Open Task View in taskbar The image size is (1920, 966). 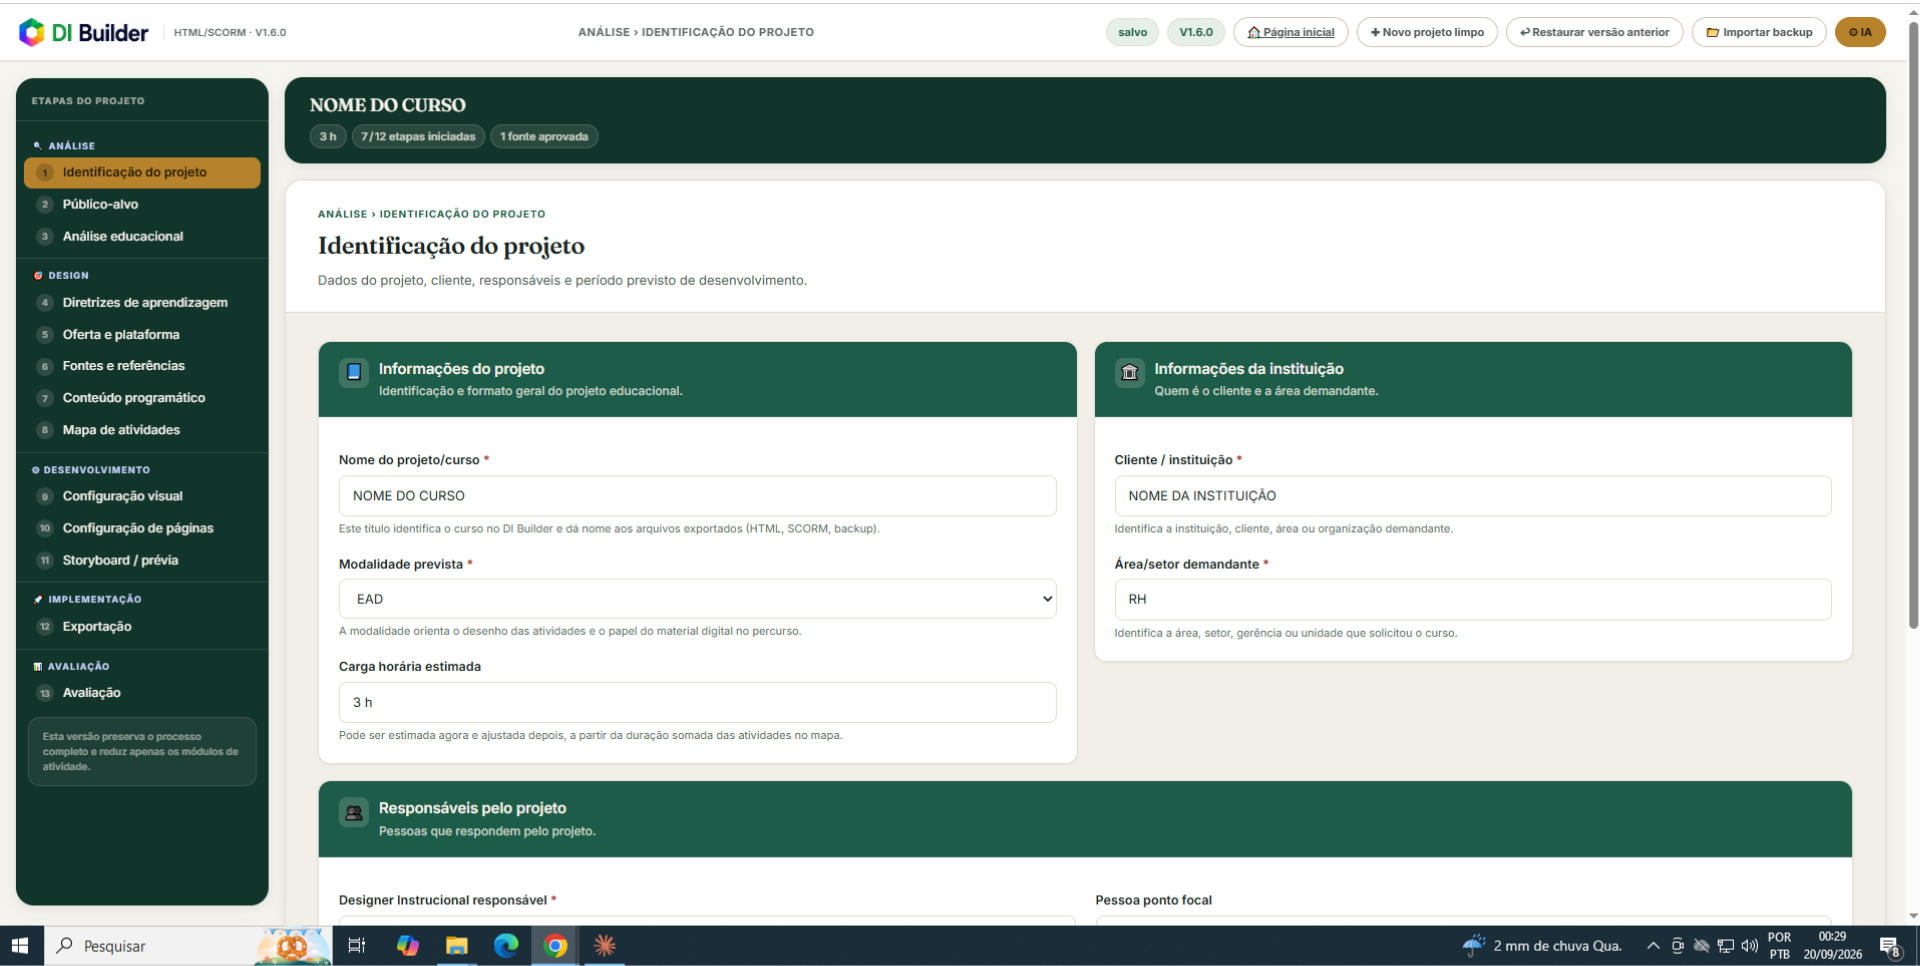click(x=356, y=946)
